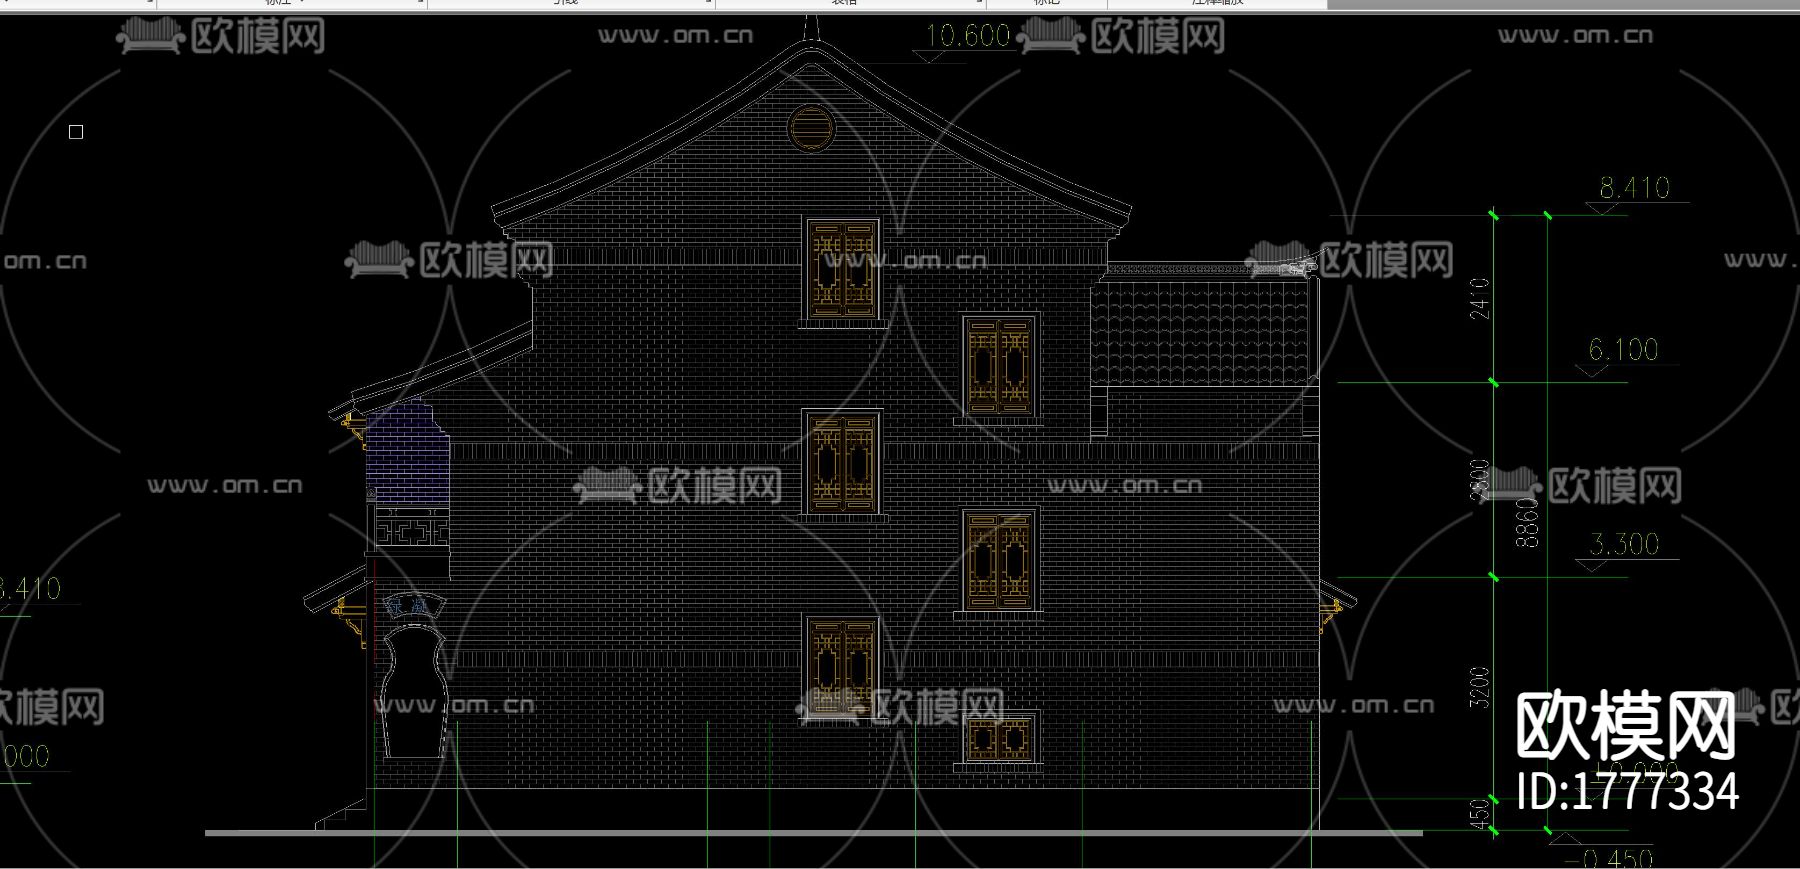
Task: Select the round gable window under the roof peak
Action: (x=811, y=127)
